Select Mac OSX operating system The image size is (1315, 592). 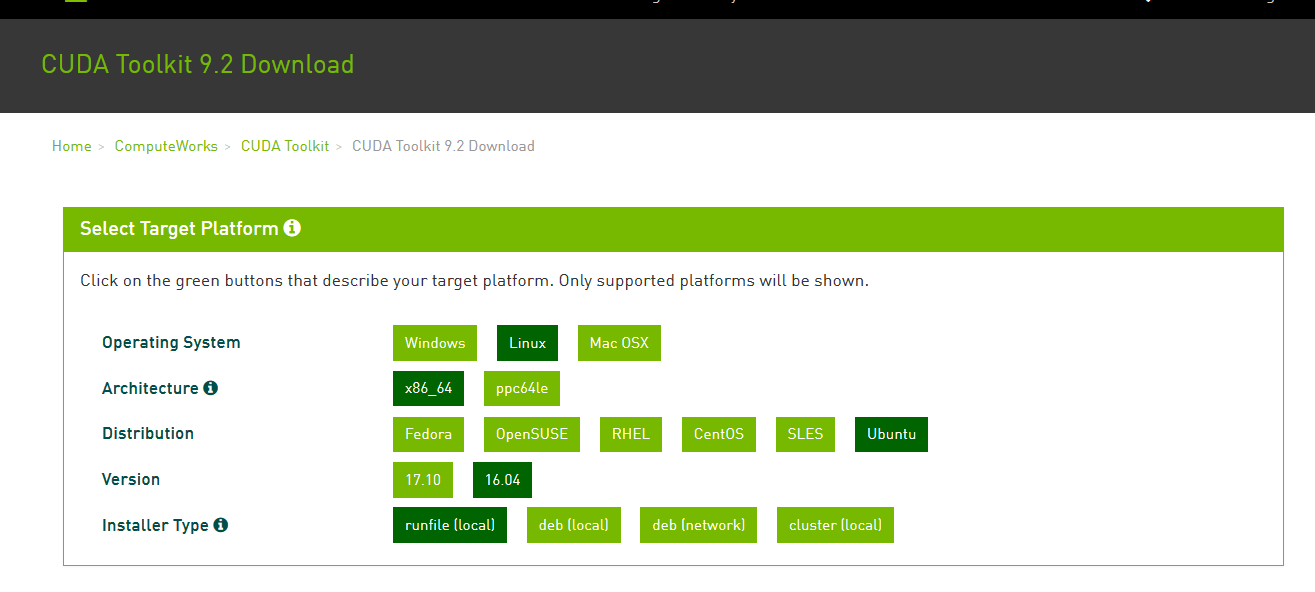tap(619, 343)
